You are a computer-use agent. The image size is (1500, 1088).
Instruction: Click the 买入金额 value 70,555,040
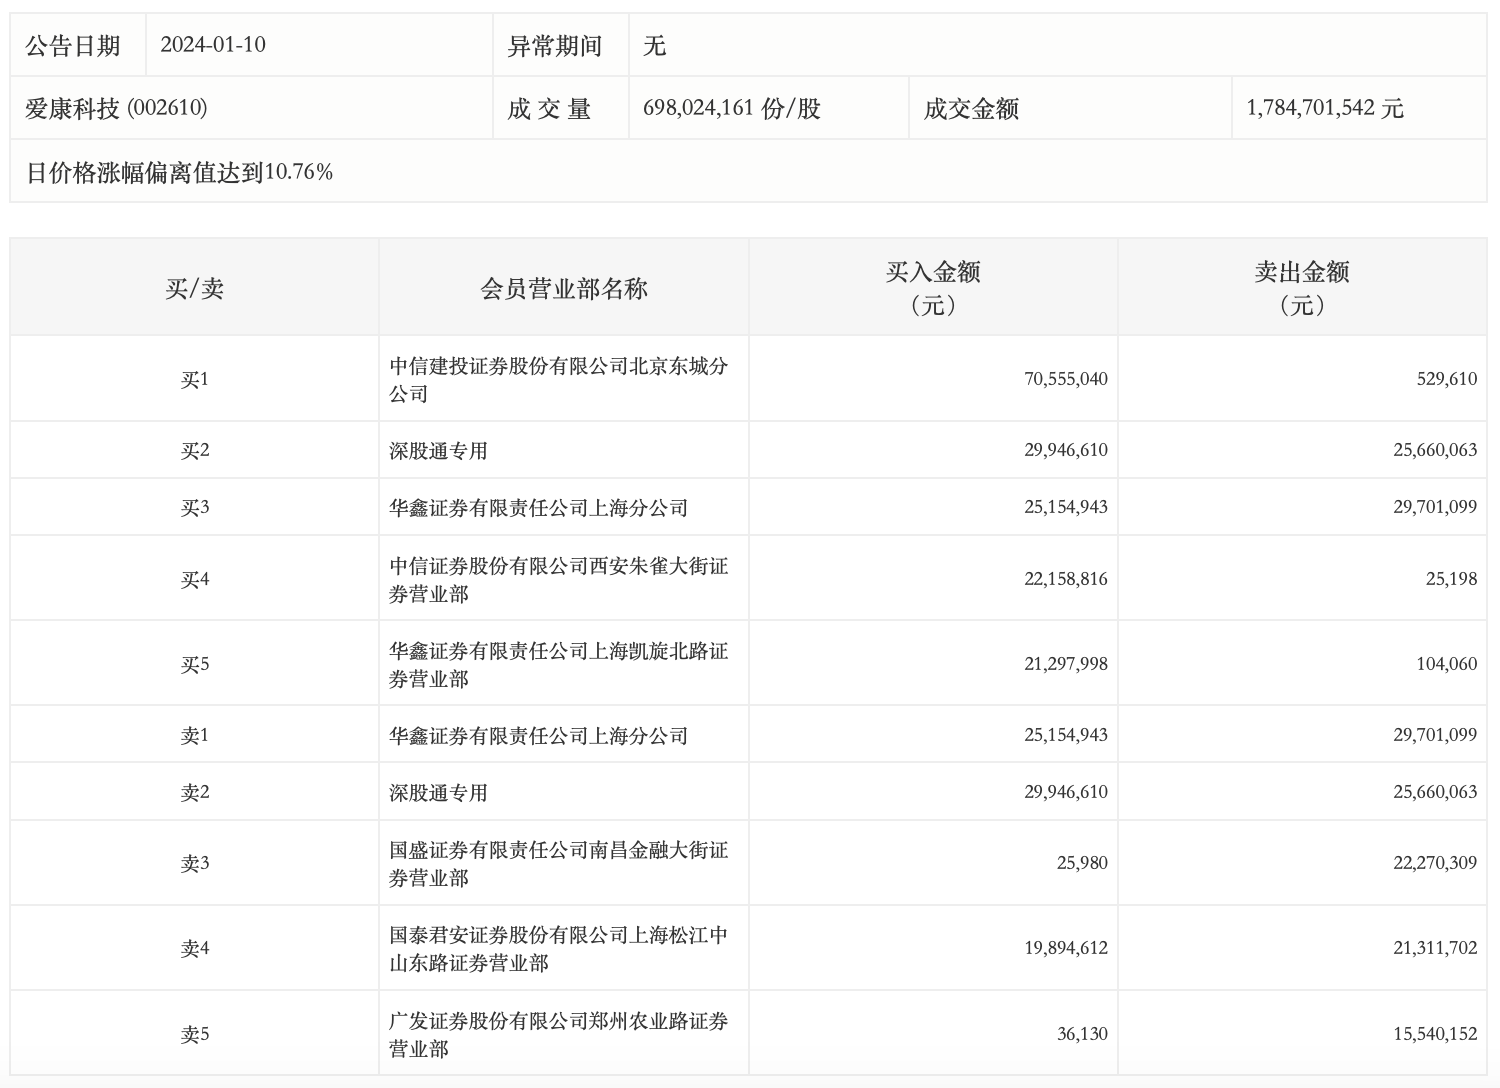(1065, 379)
